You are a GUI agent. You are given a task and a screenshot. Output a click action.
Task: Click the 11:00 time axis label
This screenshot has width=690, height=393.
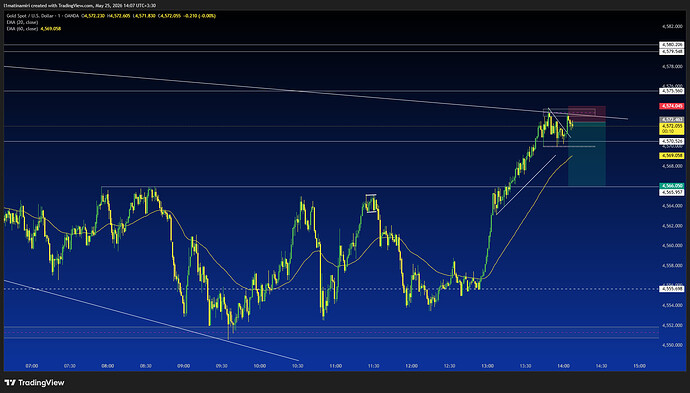pos(336,366)
